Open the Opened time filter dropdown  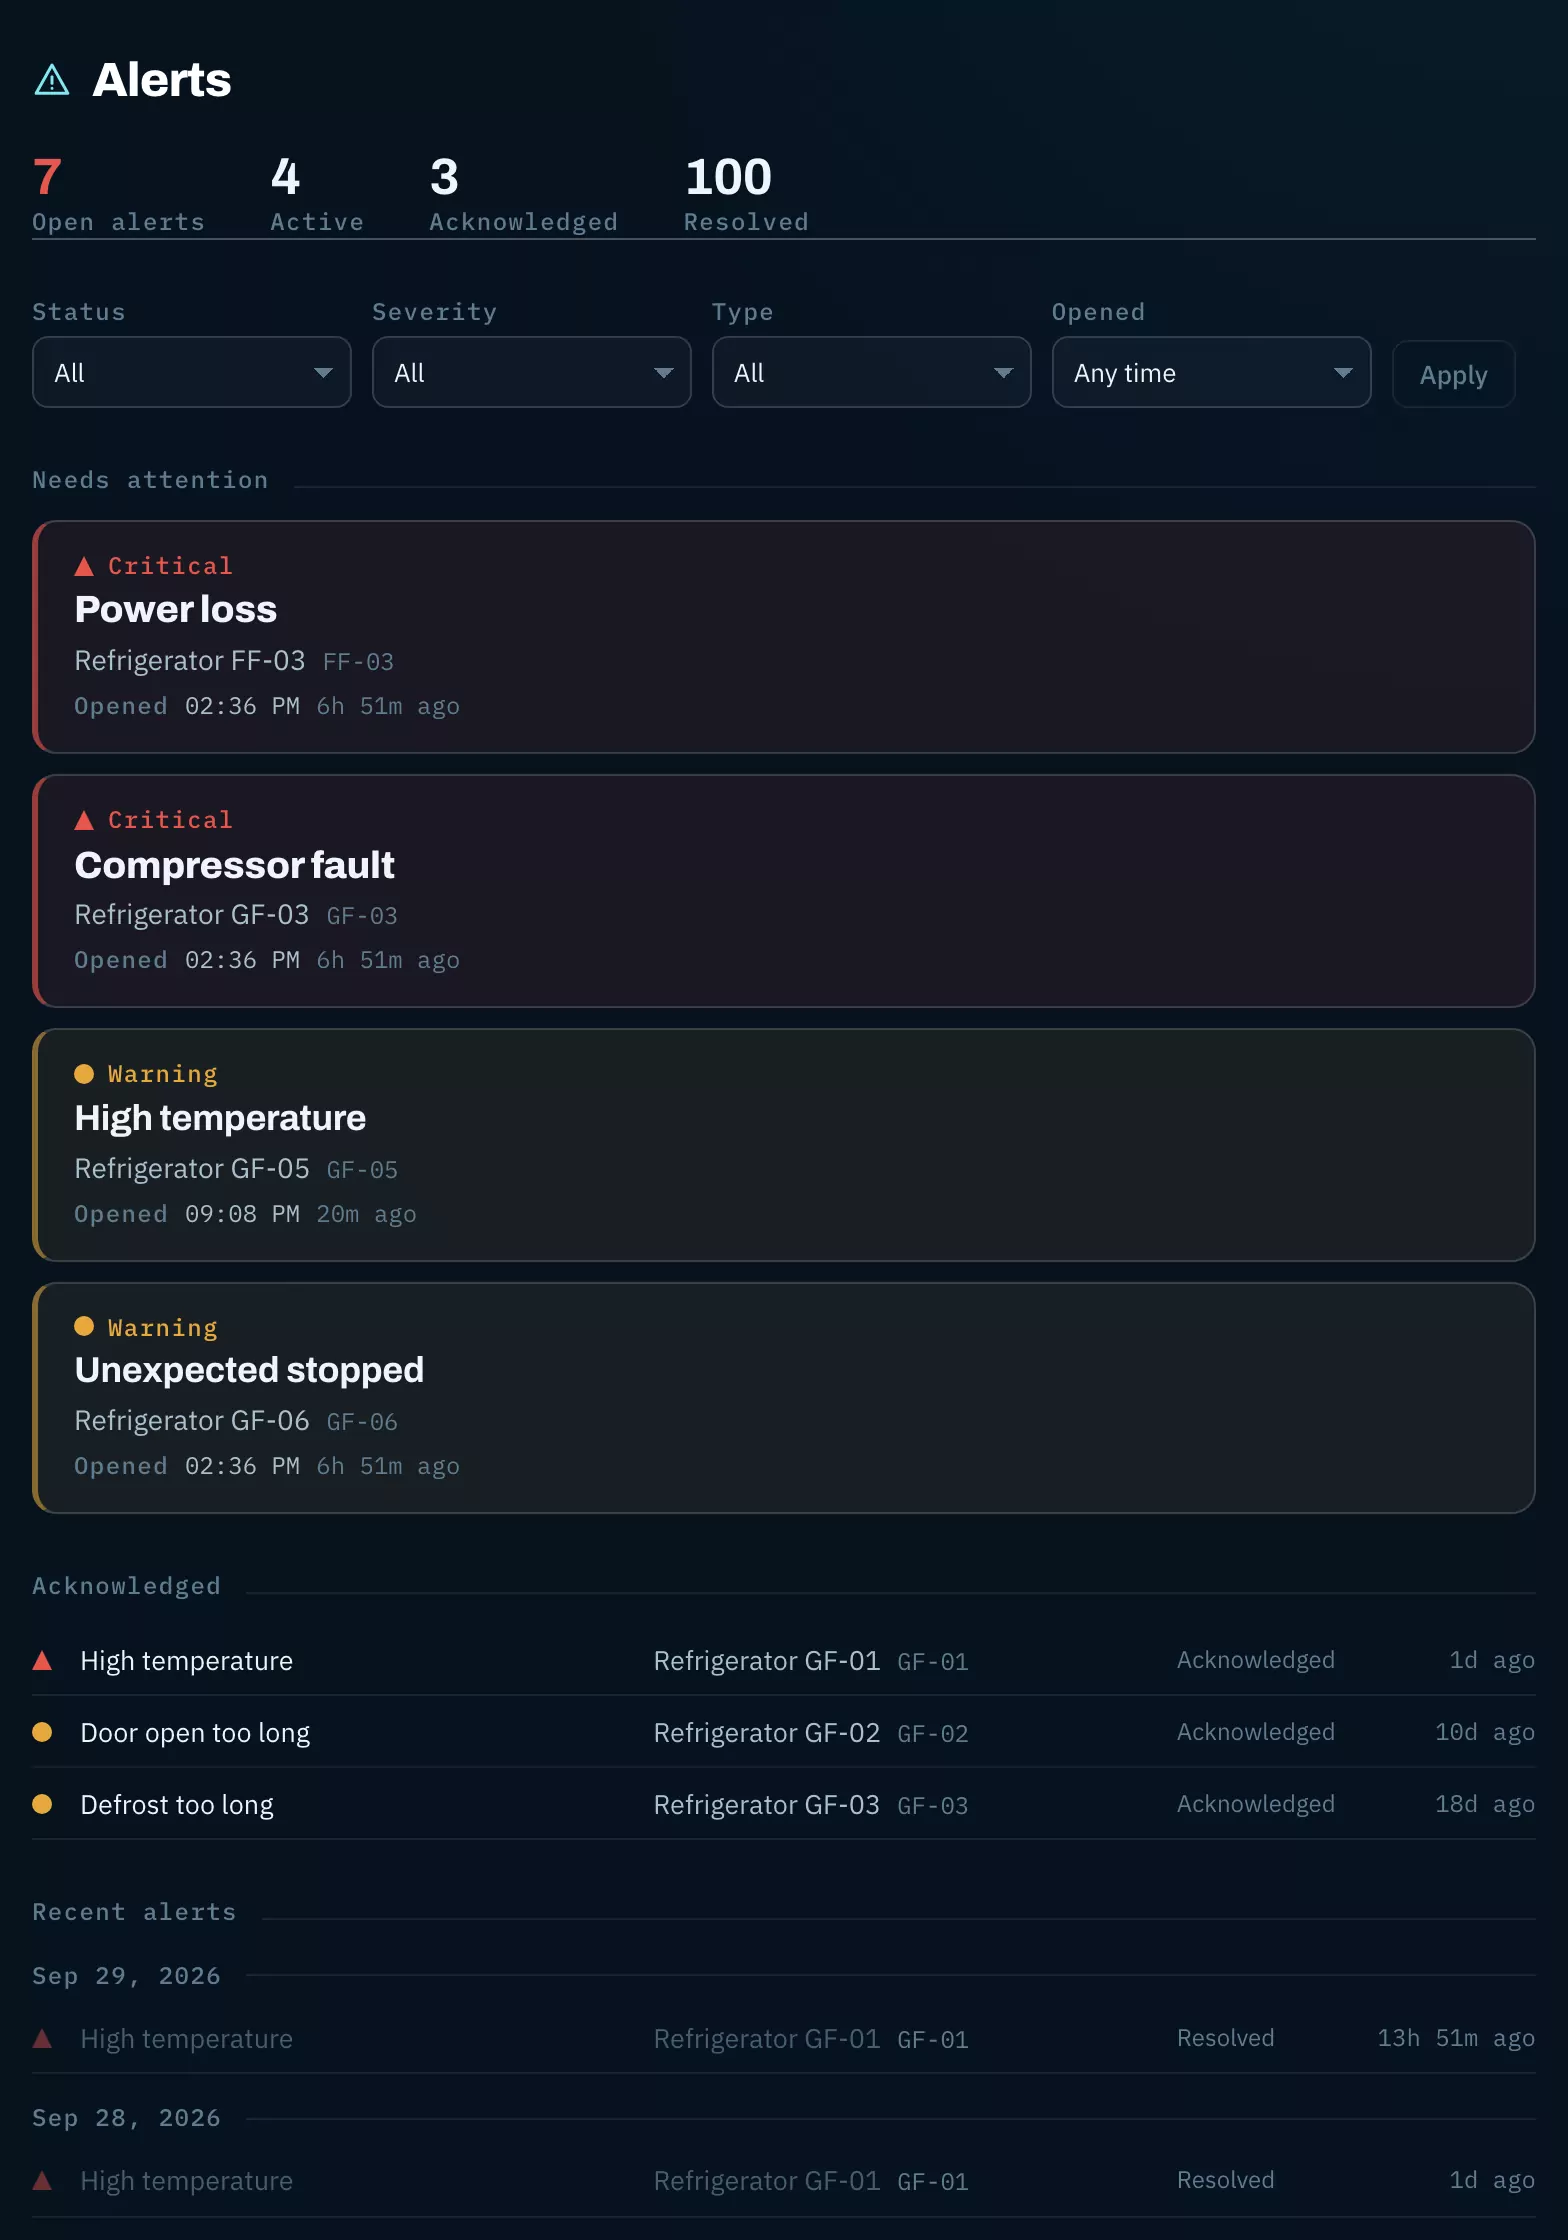pyautogui.click(x=1212, y=372)
